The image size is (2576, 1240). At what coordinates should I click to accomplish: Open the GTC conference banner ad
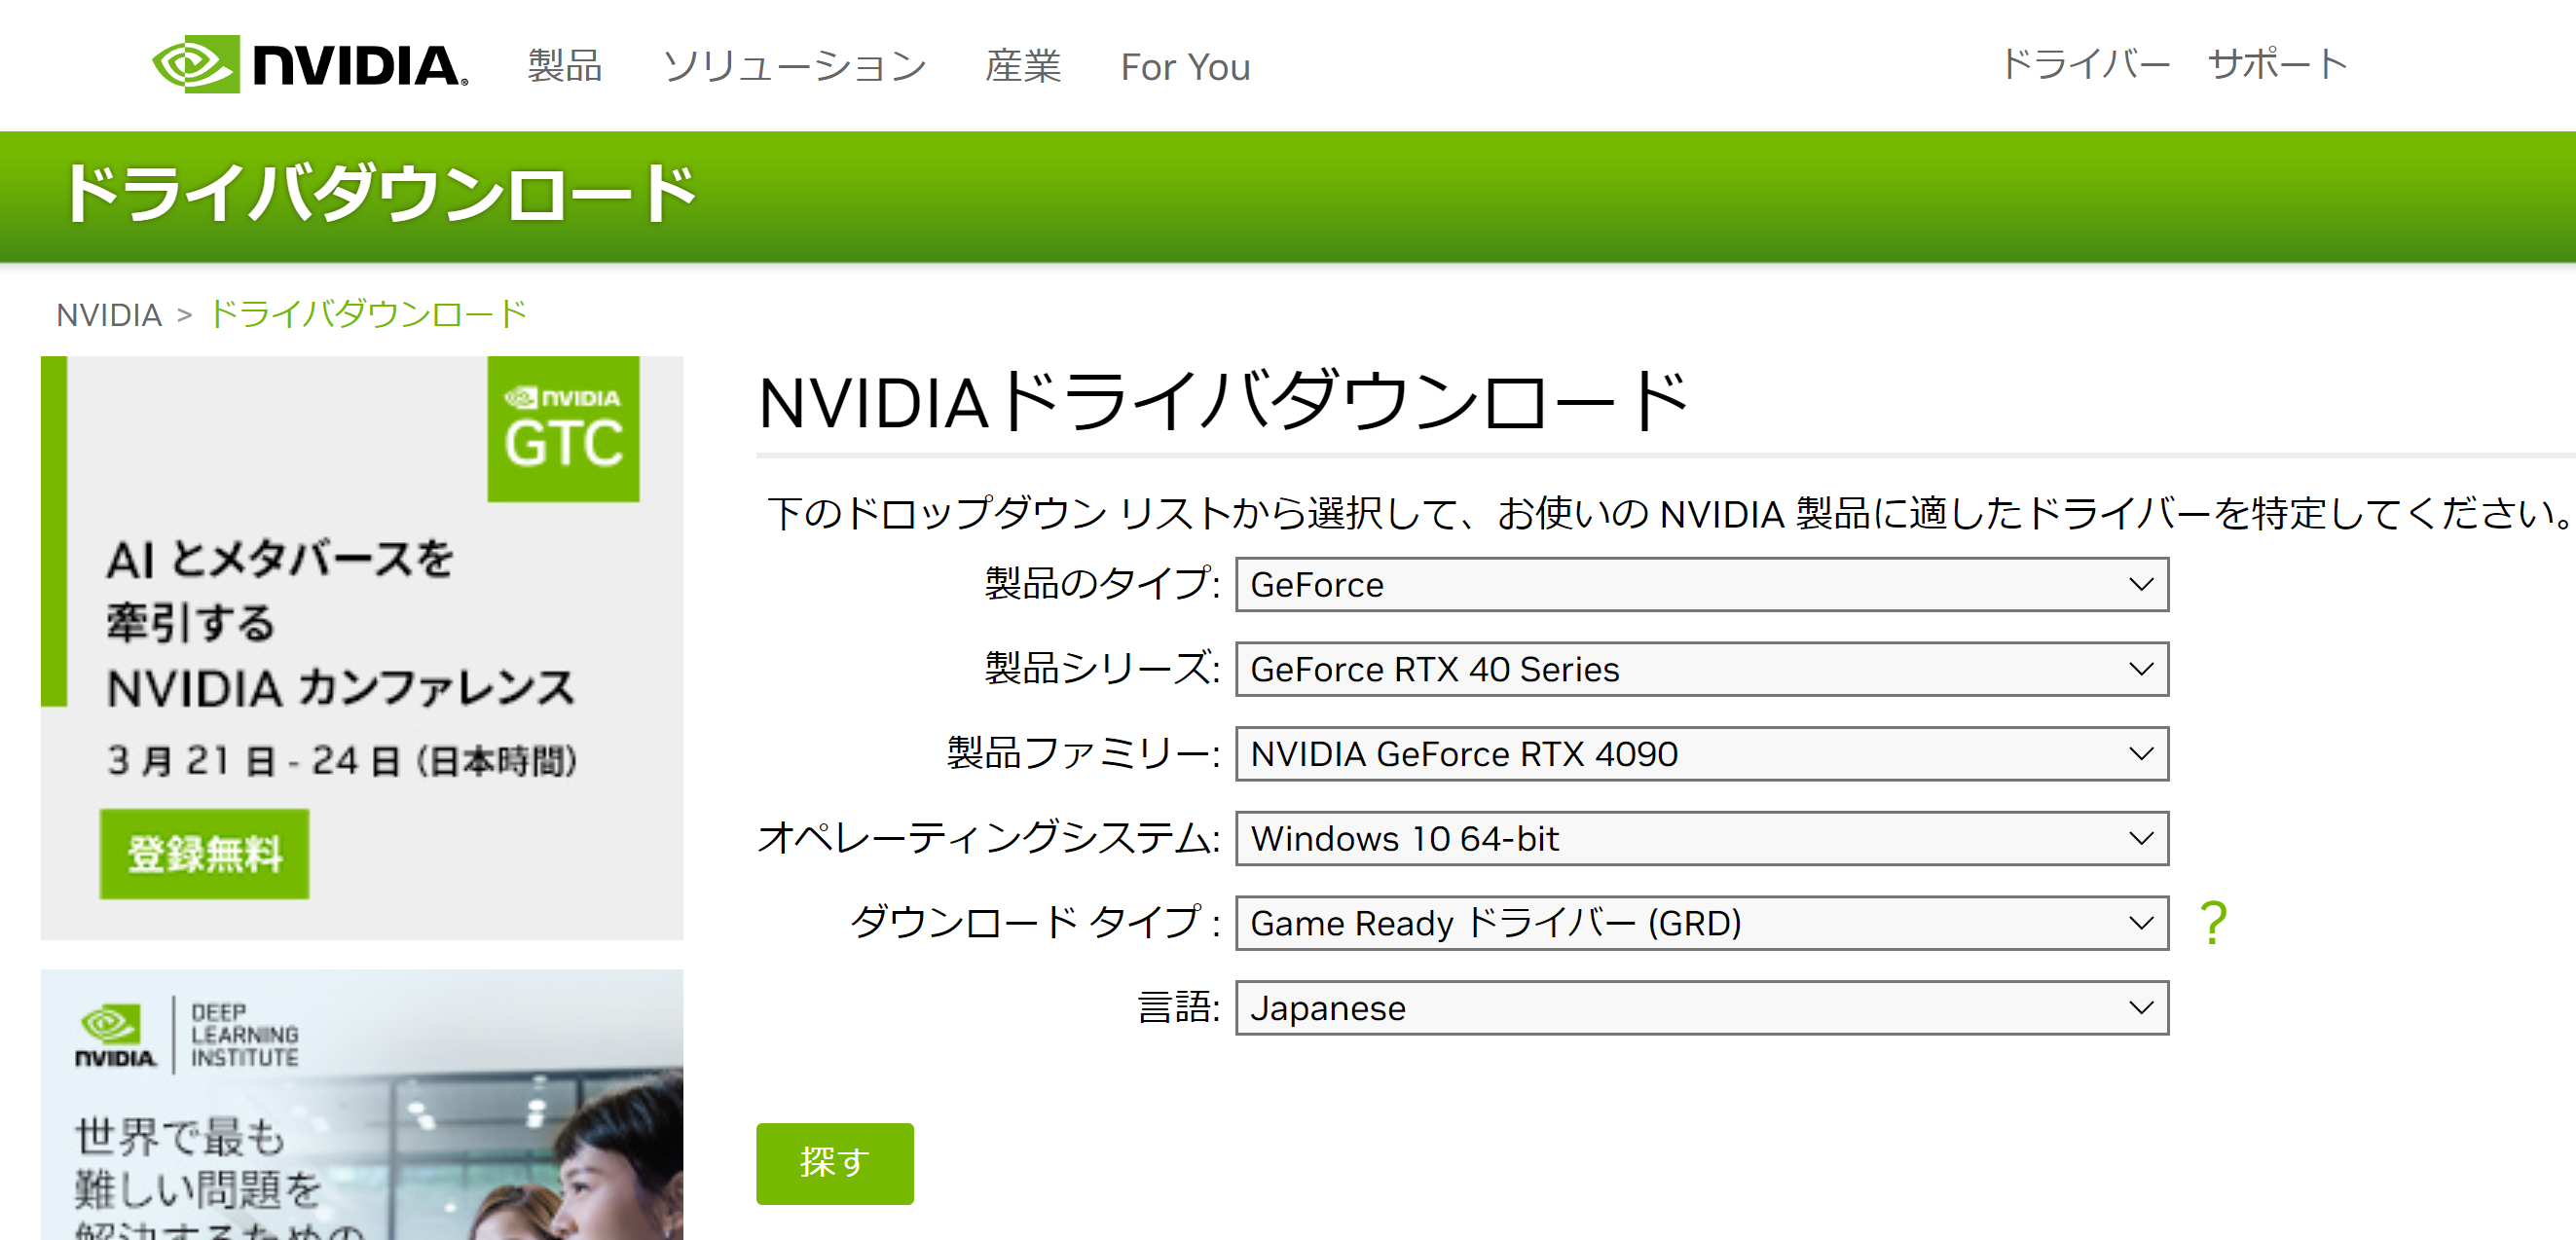pyautogui.click(x=362, y=648)
